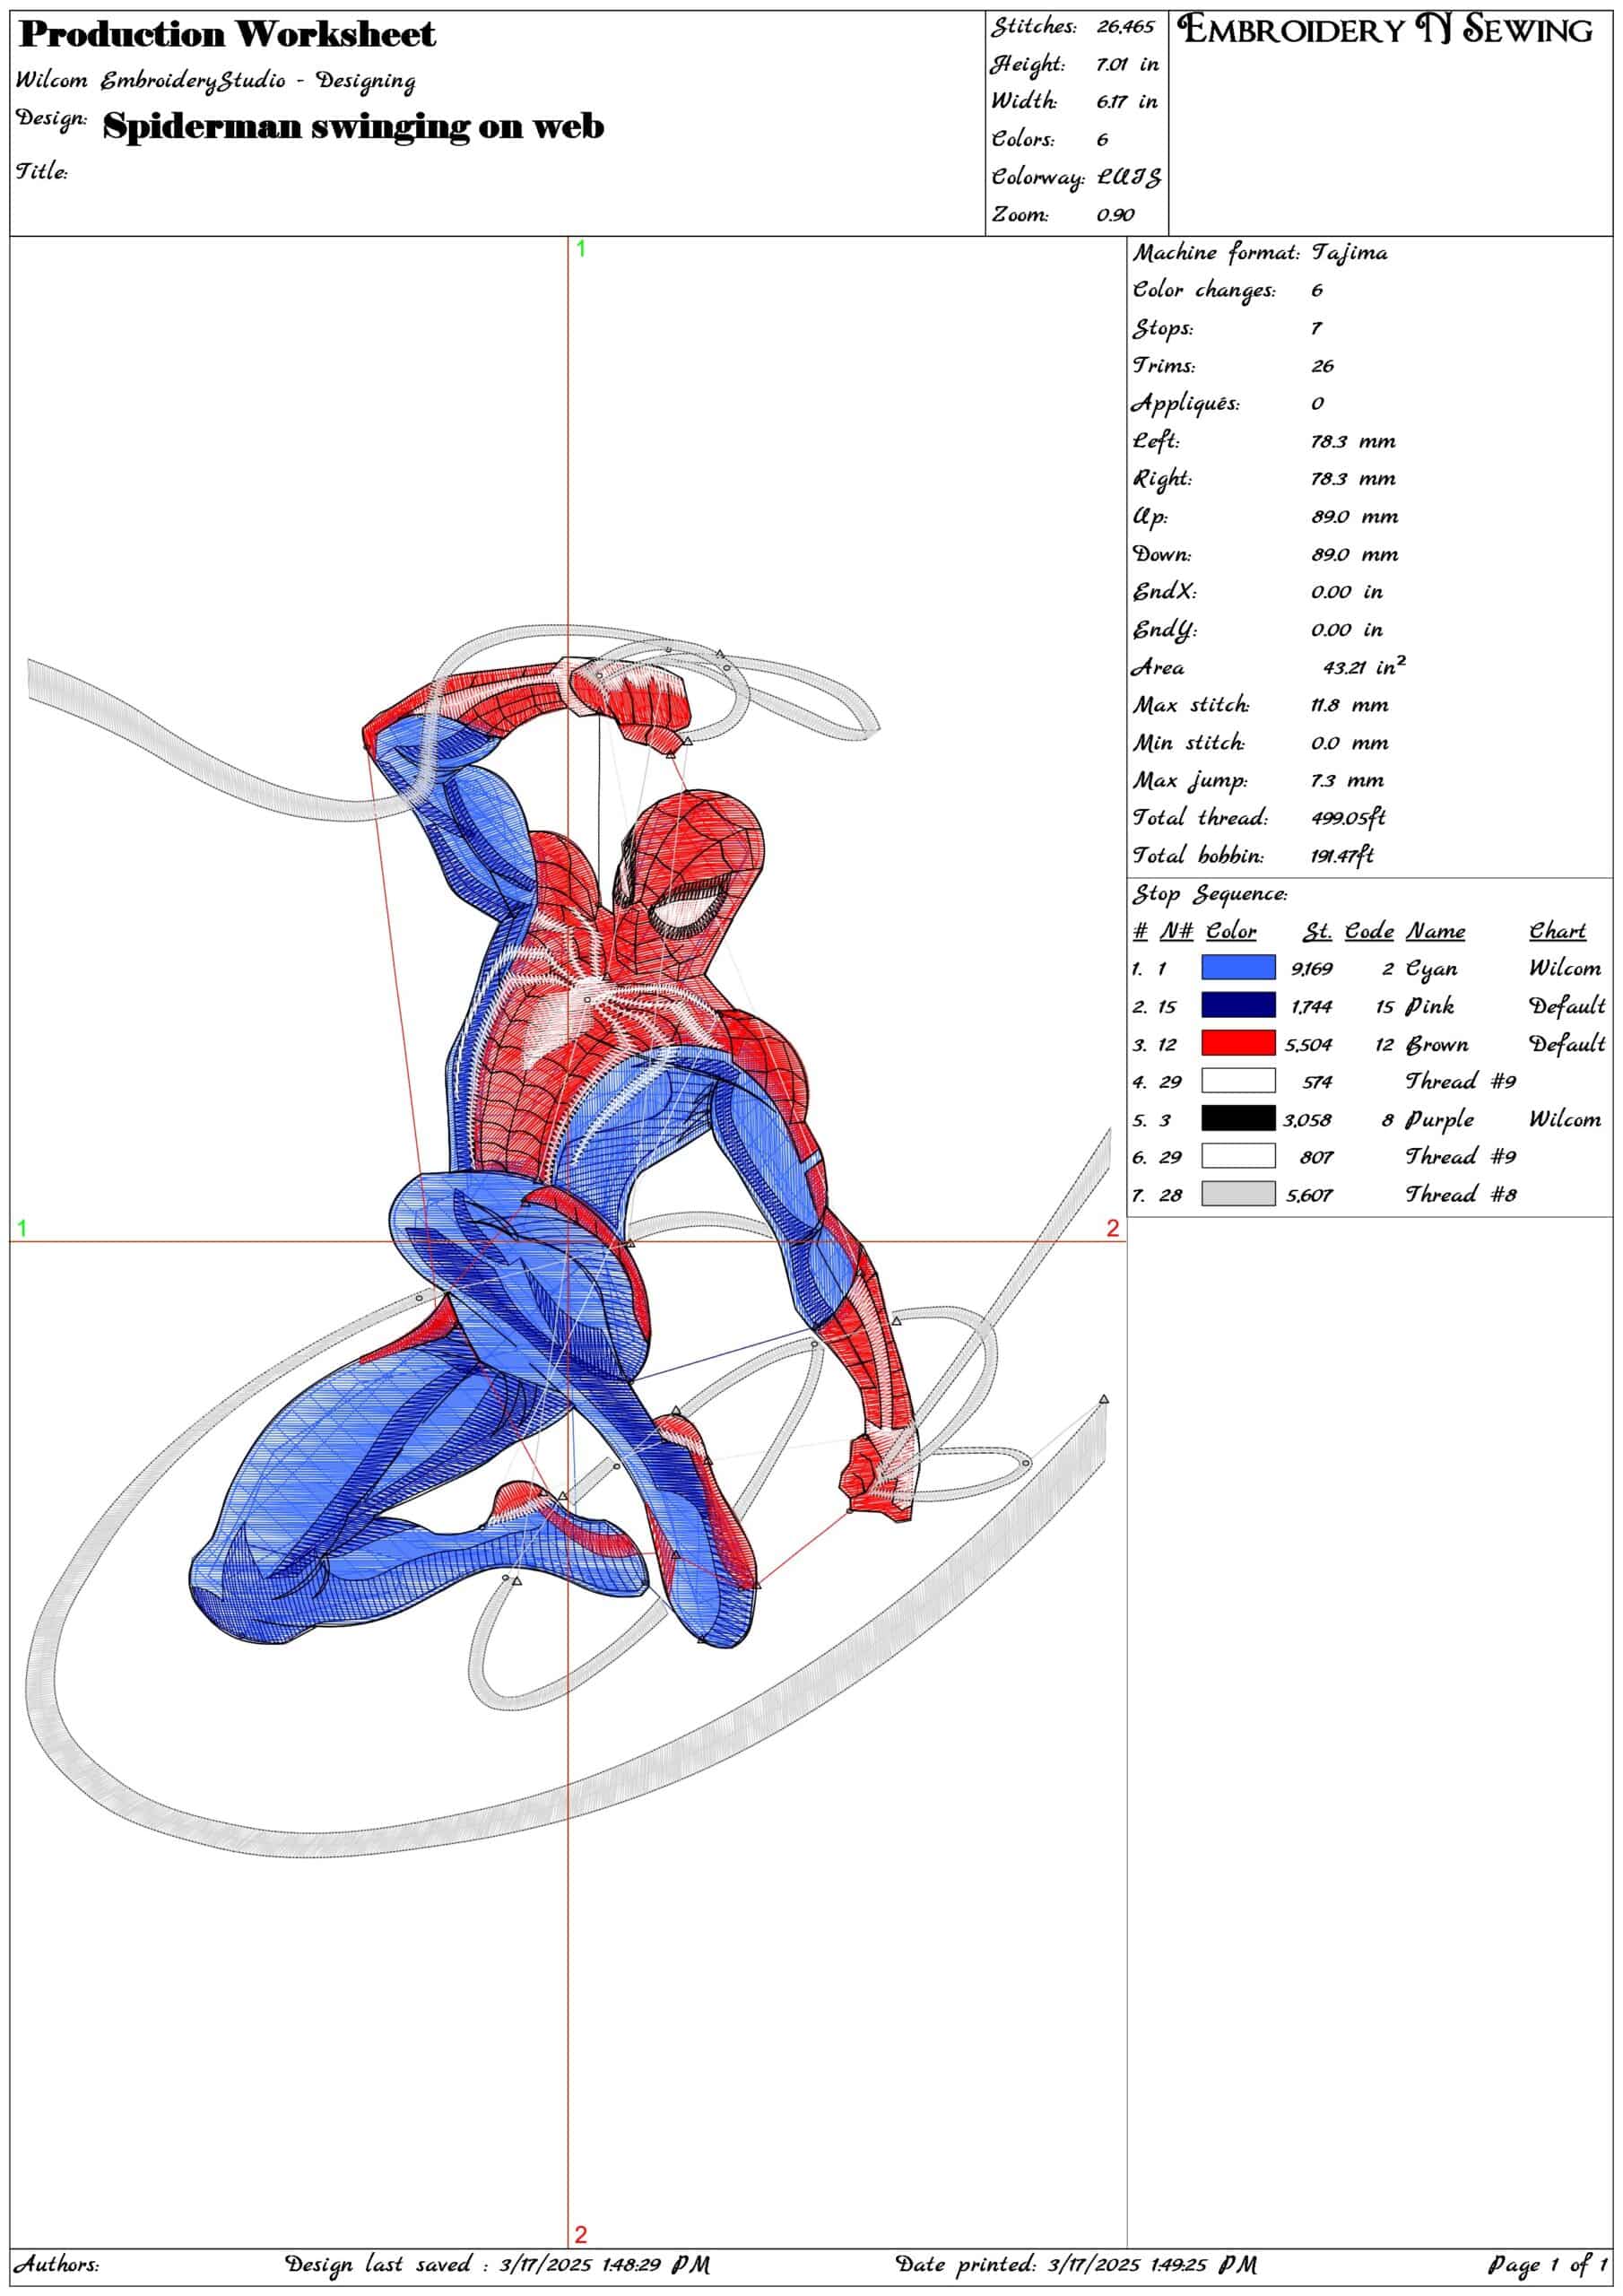Select the black Purple thread swatch
This screenshot has width=1623, height=2296.
point(1238,1118)
